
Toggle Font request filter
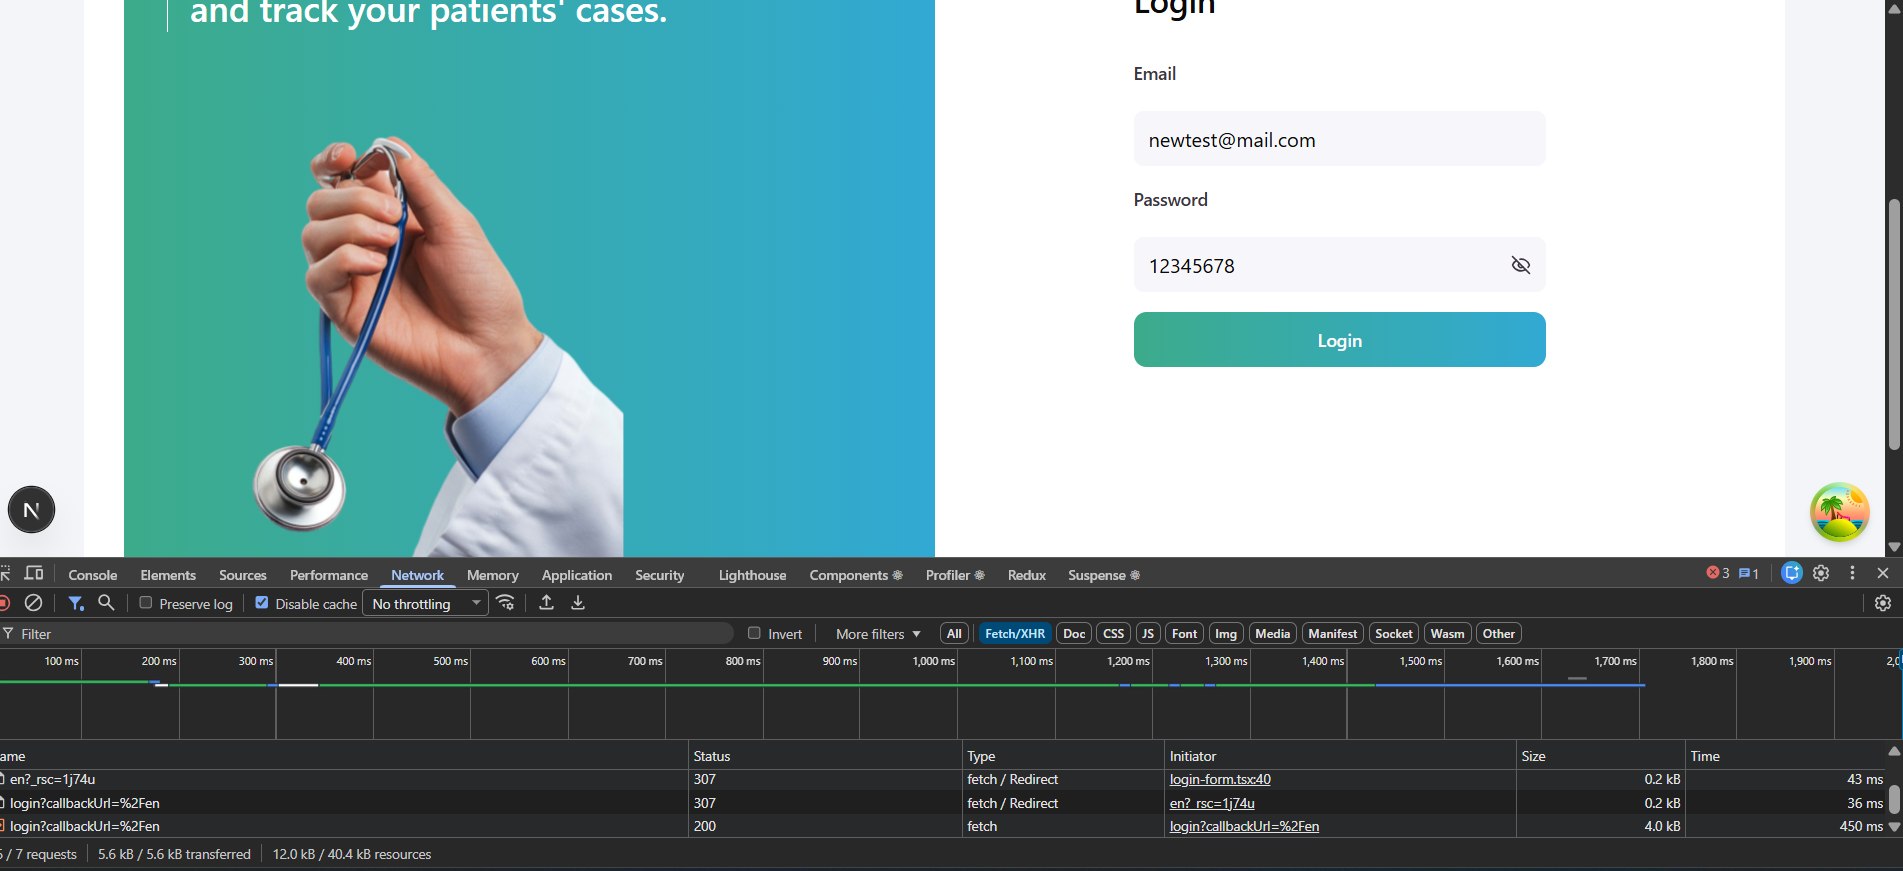pyautogui.click(x=1184, y=634)
